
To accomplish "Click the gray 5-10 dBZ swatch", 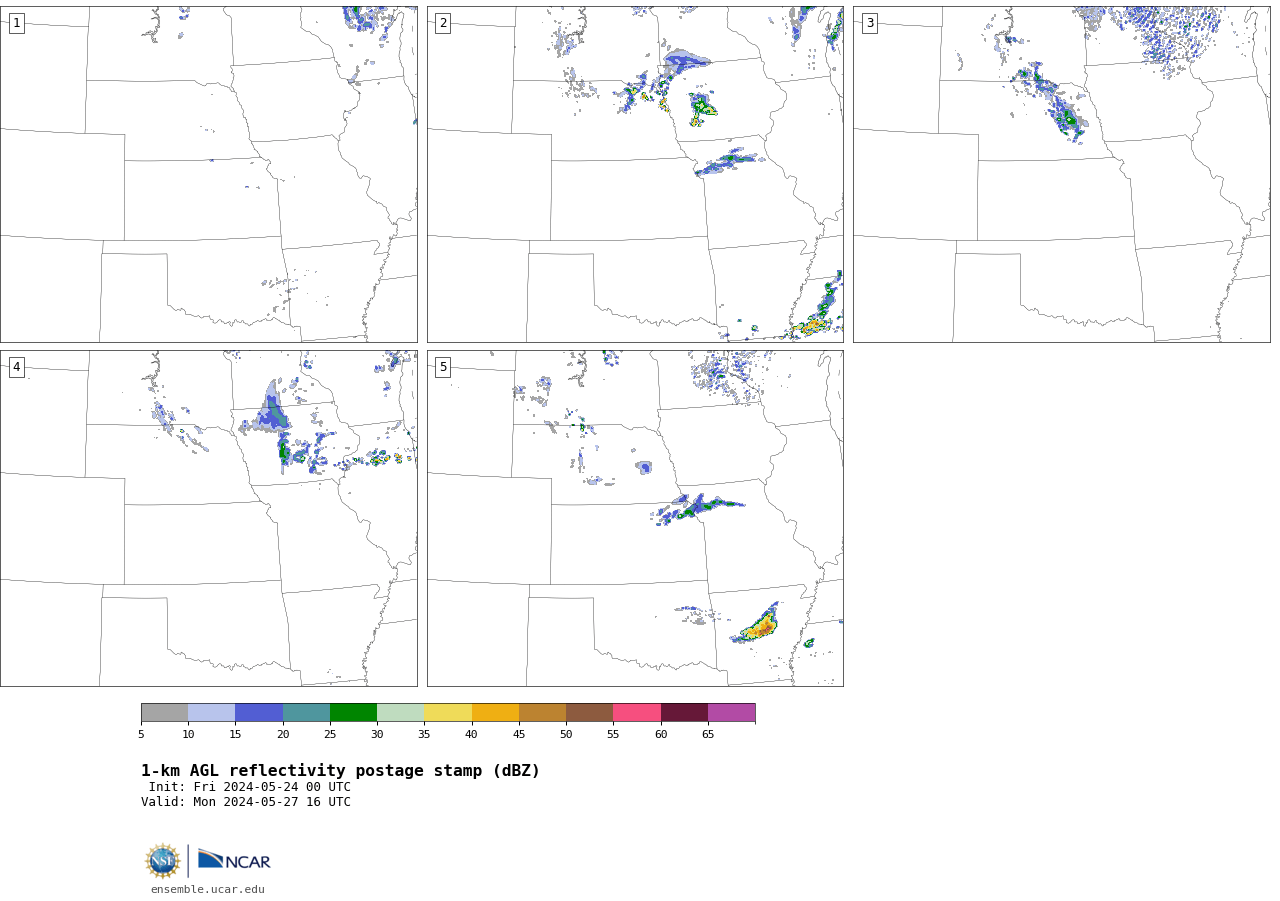I will click(164, 712).
